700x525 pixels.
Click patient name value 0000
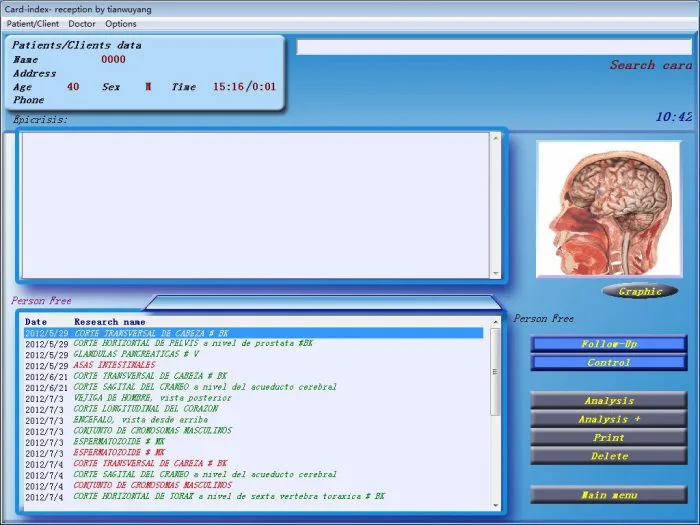click(x=113, y=59)
